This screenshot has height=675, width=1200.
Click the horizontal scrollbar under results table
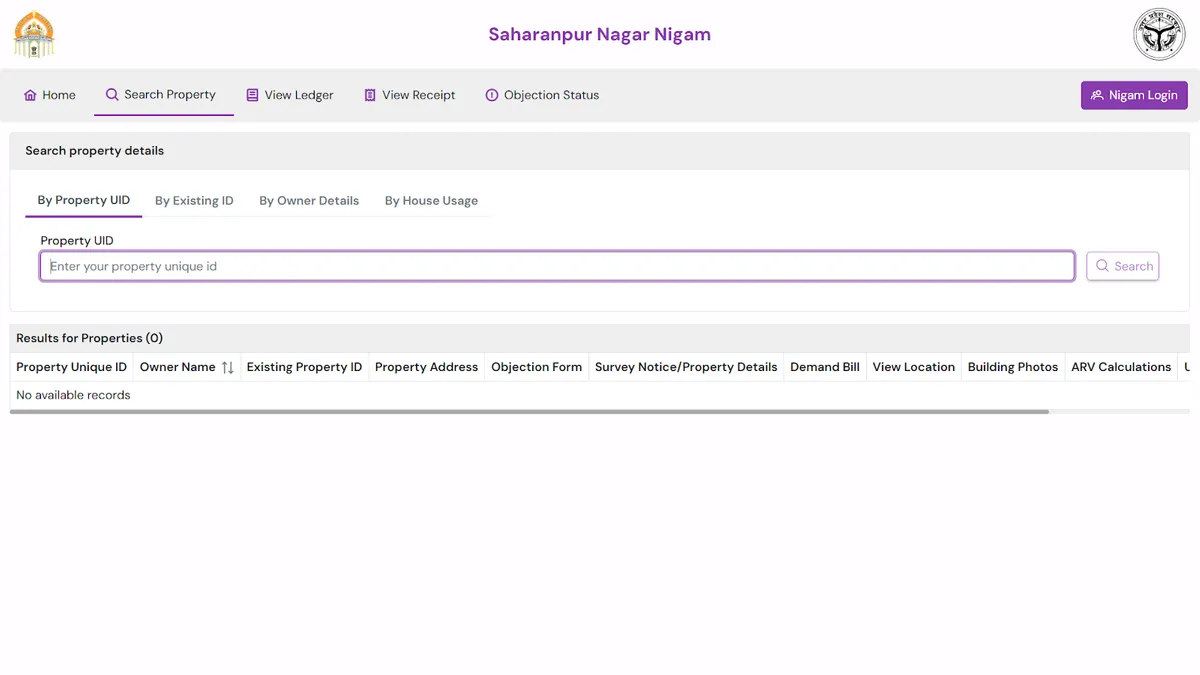tap(529, 411)
